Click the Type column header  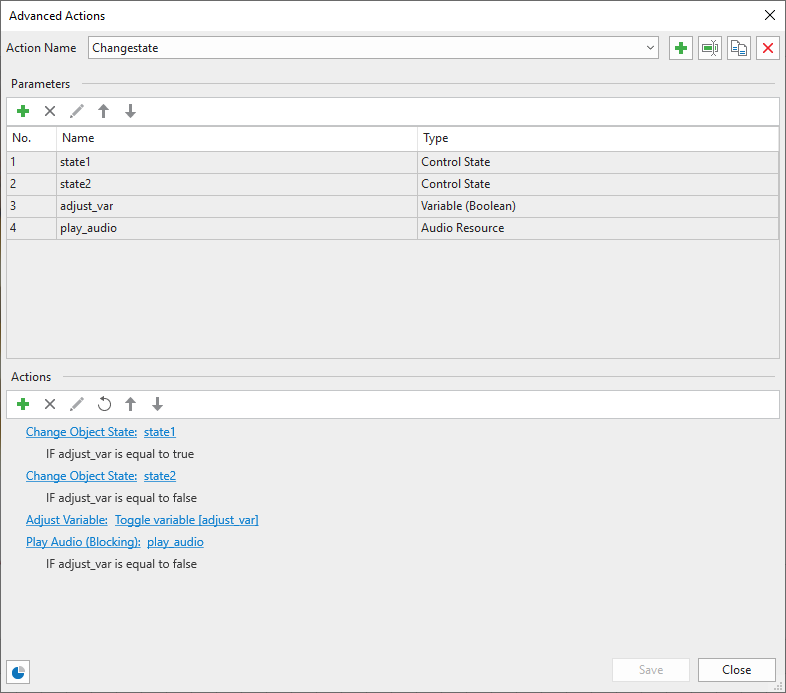coord(598,138)
